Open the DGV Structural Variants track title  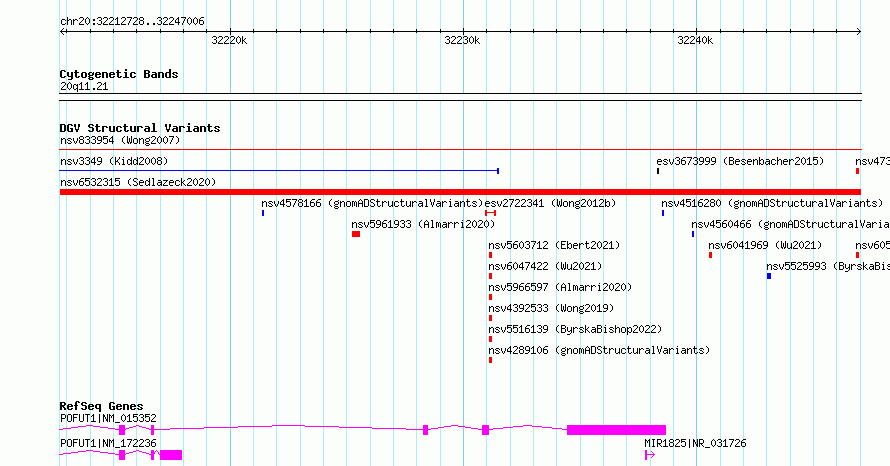tap(140, 128)
